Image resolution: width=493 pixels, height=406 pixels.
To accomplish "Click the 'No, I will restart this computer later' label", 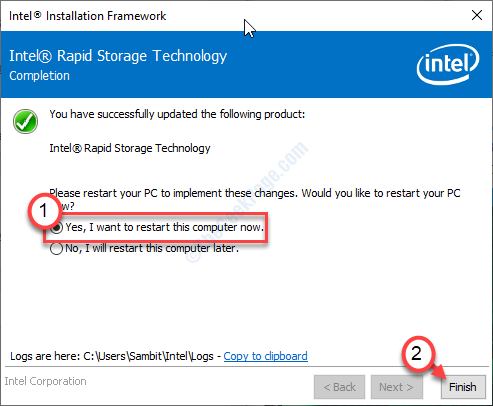I will click(x=152, y=248).
